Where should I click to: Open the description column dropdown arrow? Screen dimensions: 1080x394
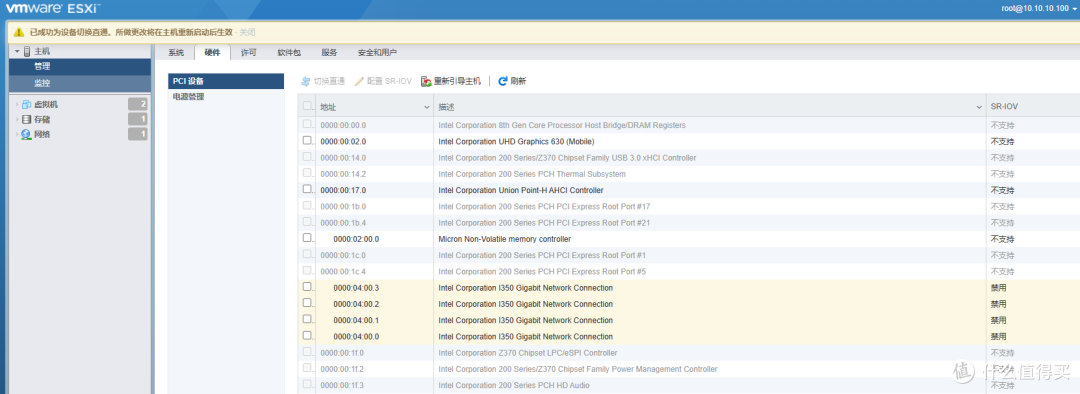coord(979,108)
